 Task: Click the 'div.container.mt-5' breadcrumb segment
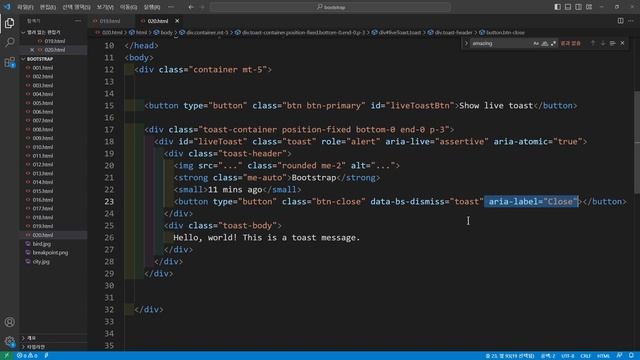(204, 33)
